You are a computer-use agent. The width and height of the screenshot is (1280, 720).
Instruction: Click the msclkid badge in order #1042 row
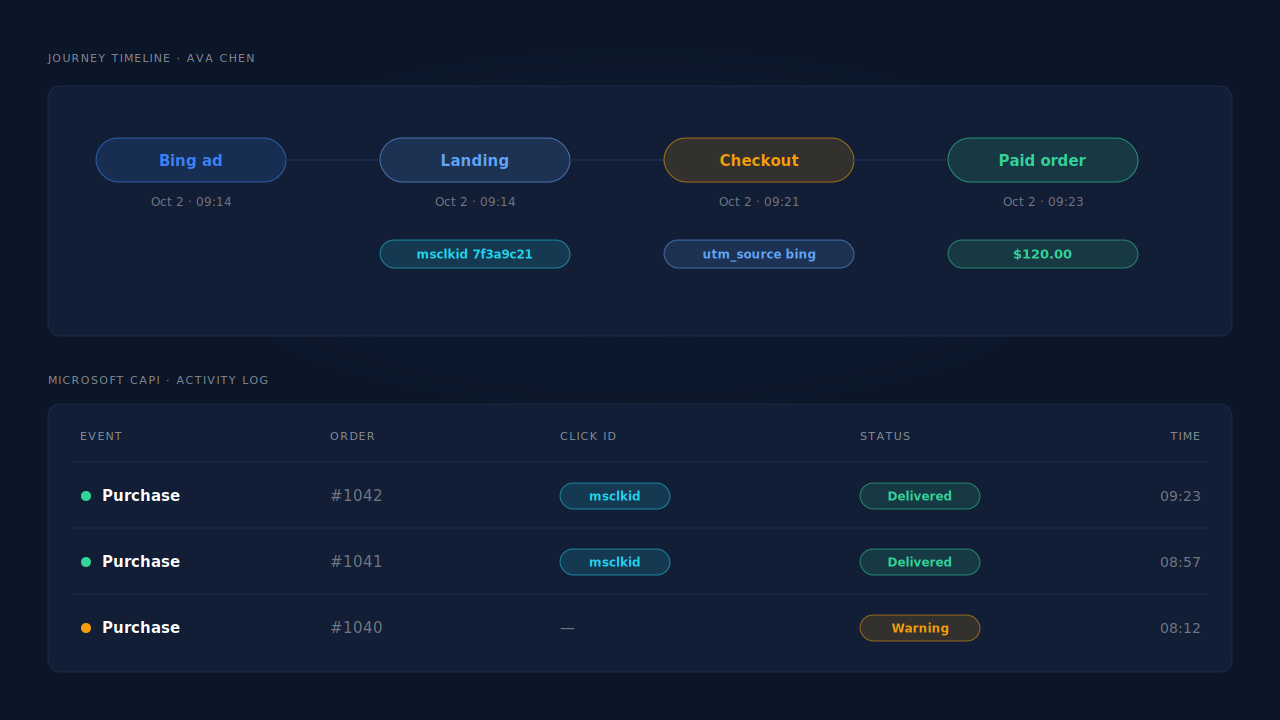pyautogui.click(x=615, y=496)
